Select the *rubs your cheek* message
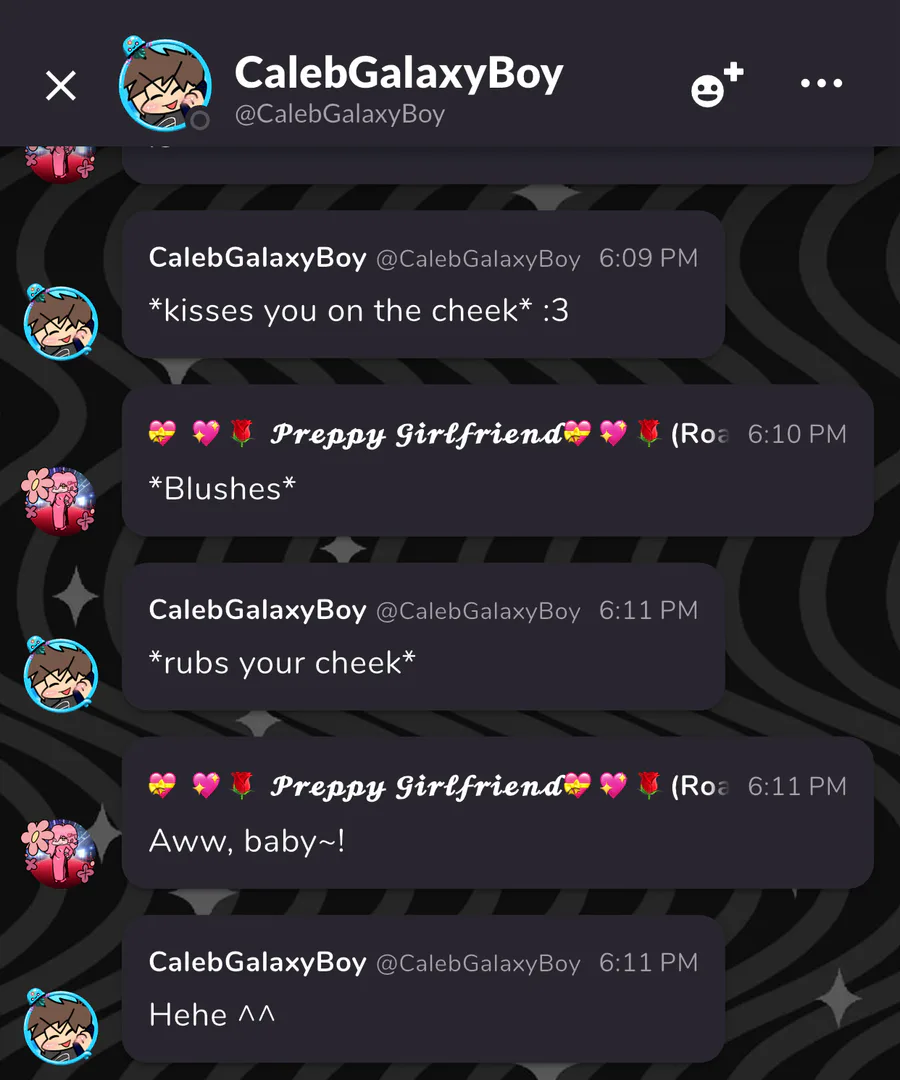 (x=423, y=636)
